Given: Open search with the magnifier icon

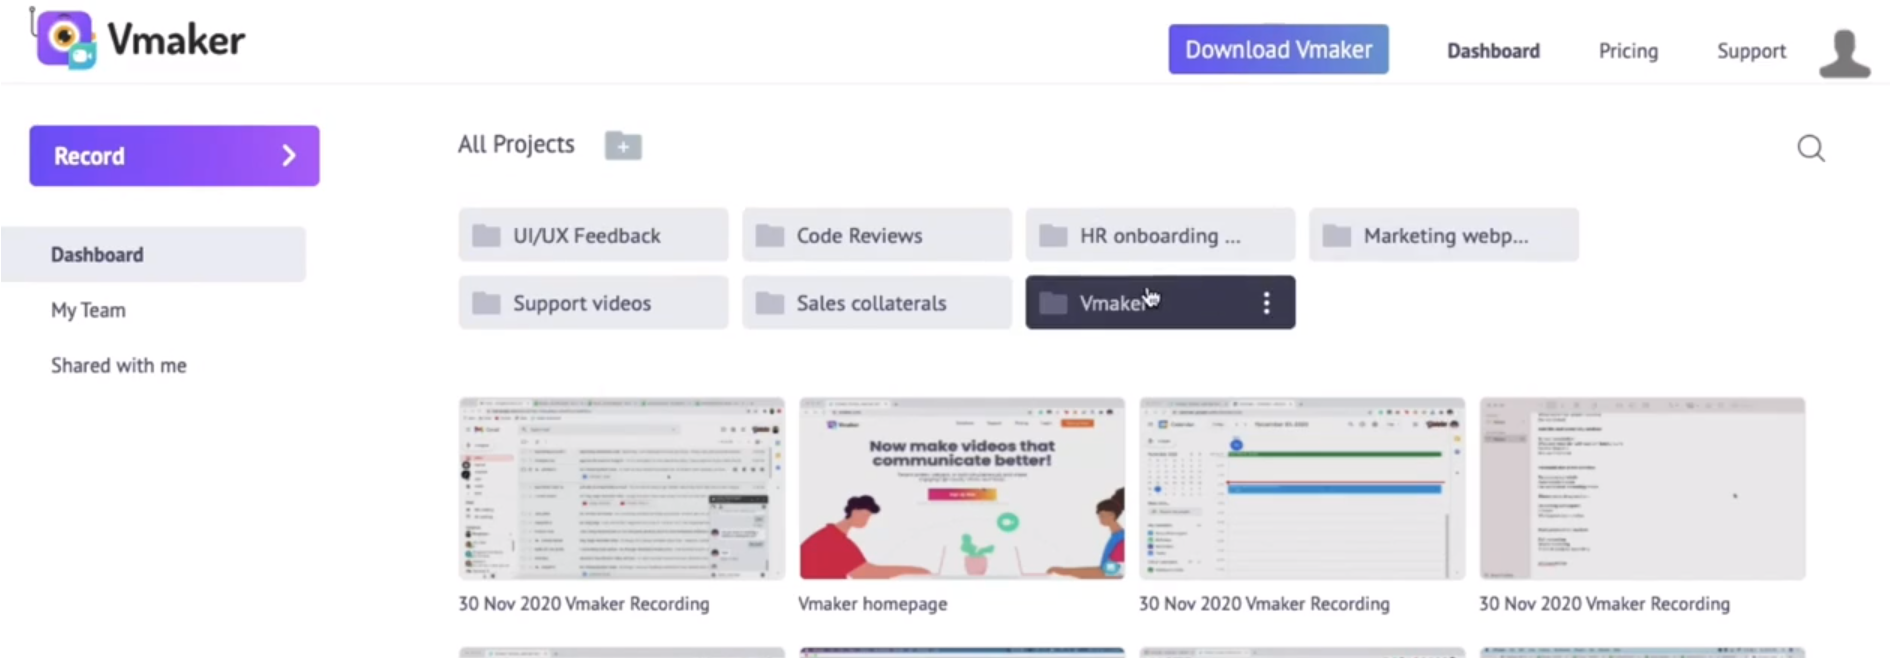Looking at the screenshot, I should coord(1811,149).
